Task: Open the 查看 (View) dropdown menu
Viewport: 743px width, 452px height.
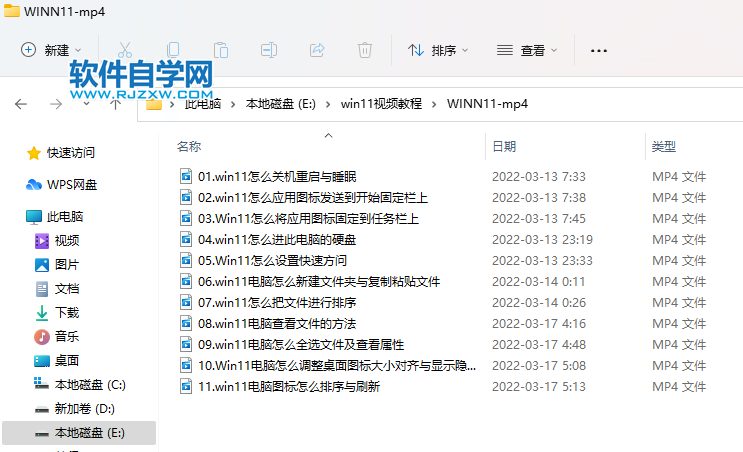Action: 528,50
